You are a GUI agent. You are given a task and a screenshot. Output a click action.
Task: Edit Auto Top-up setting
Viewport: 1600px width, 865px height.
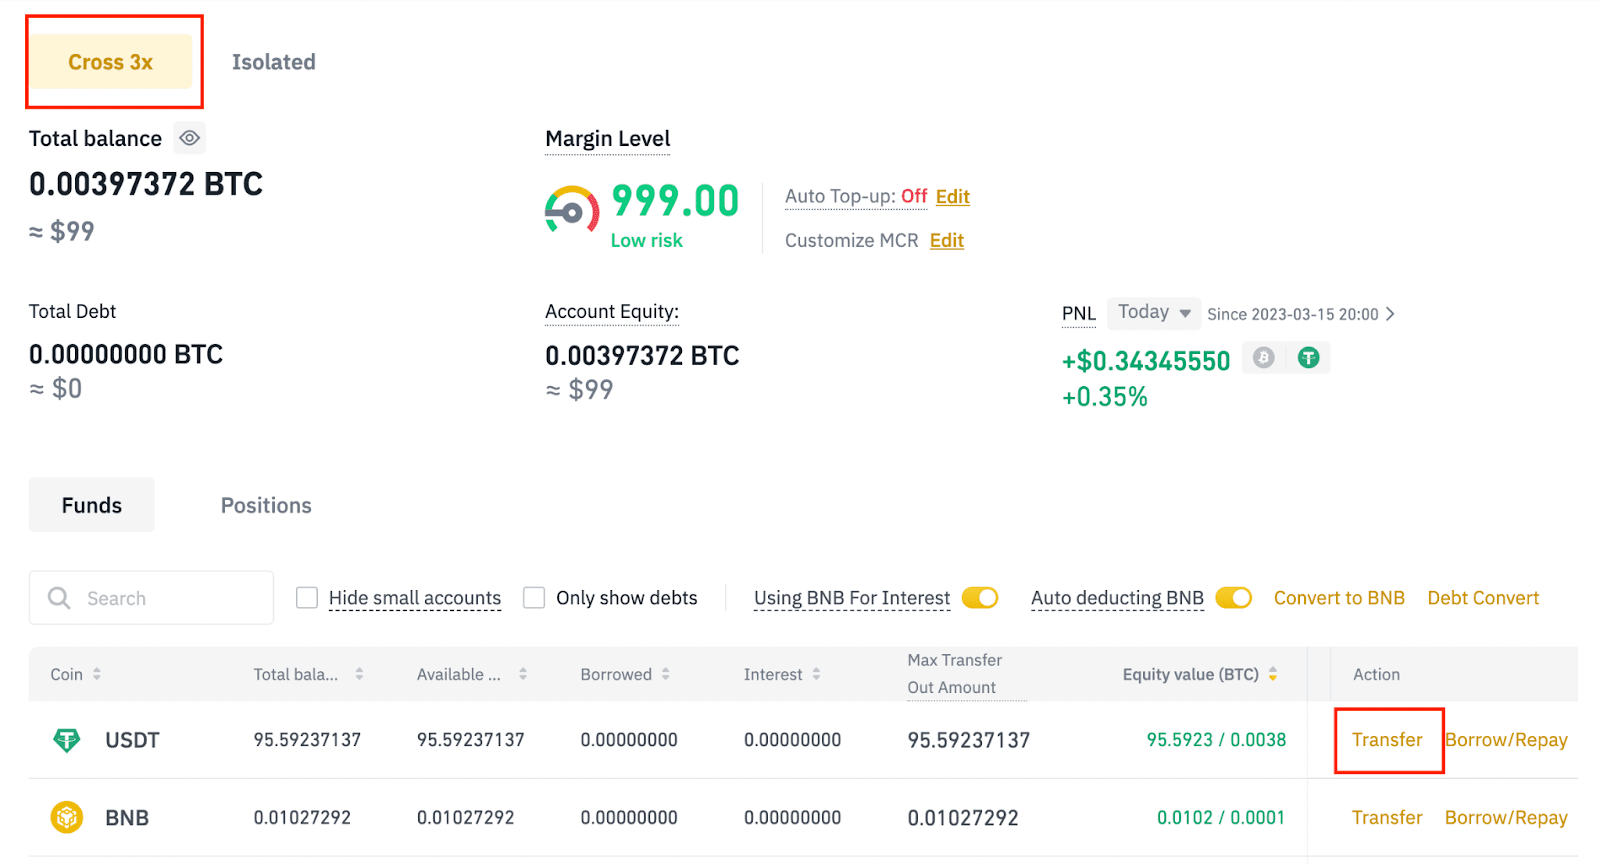(953, 197)
